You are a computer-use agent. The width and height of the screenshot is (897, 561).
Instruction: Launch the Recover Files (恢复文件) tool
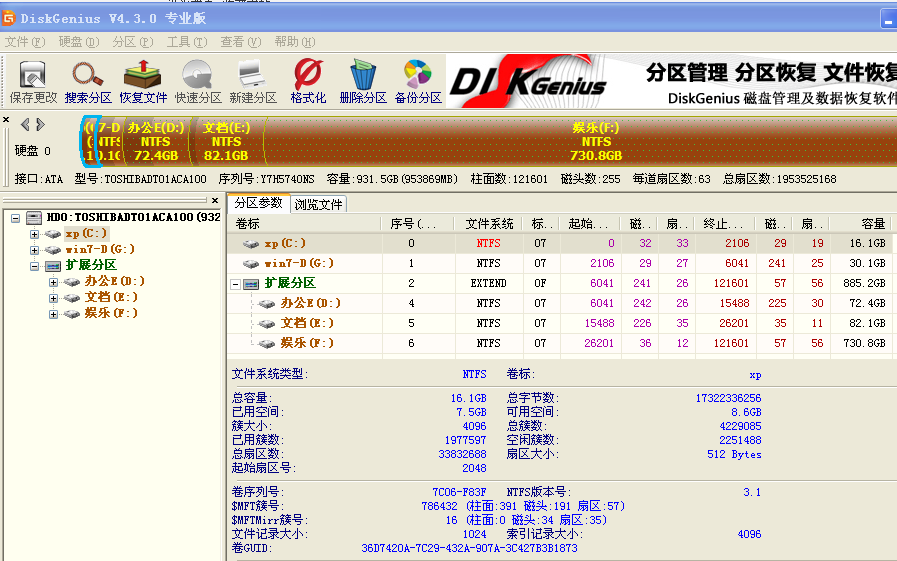coord(142,82)
